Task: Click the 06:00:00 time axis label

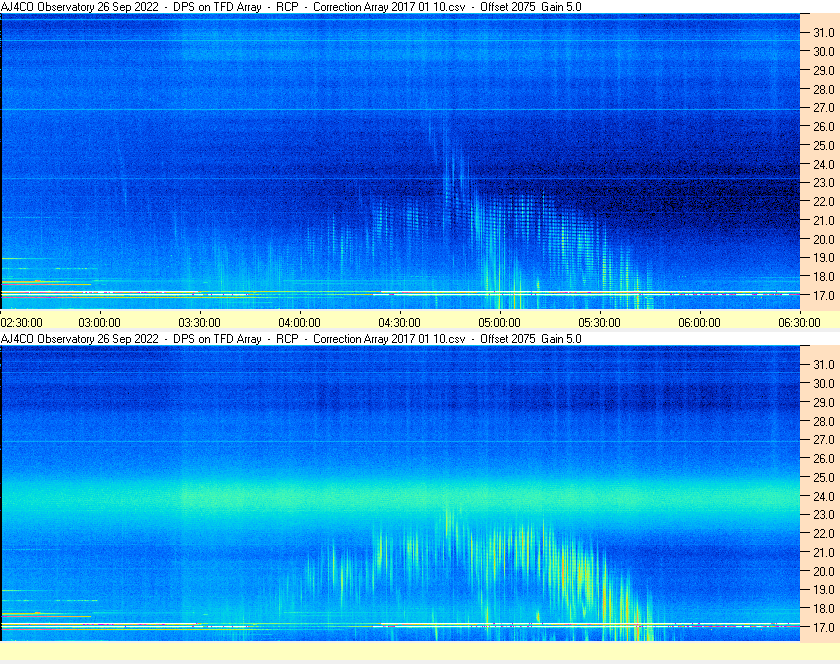Action: click(x=700, y=323)
